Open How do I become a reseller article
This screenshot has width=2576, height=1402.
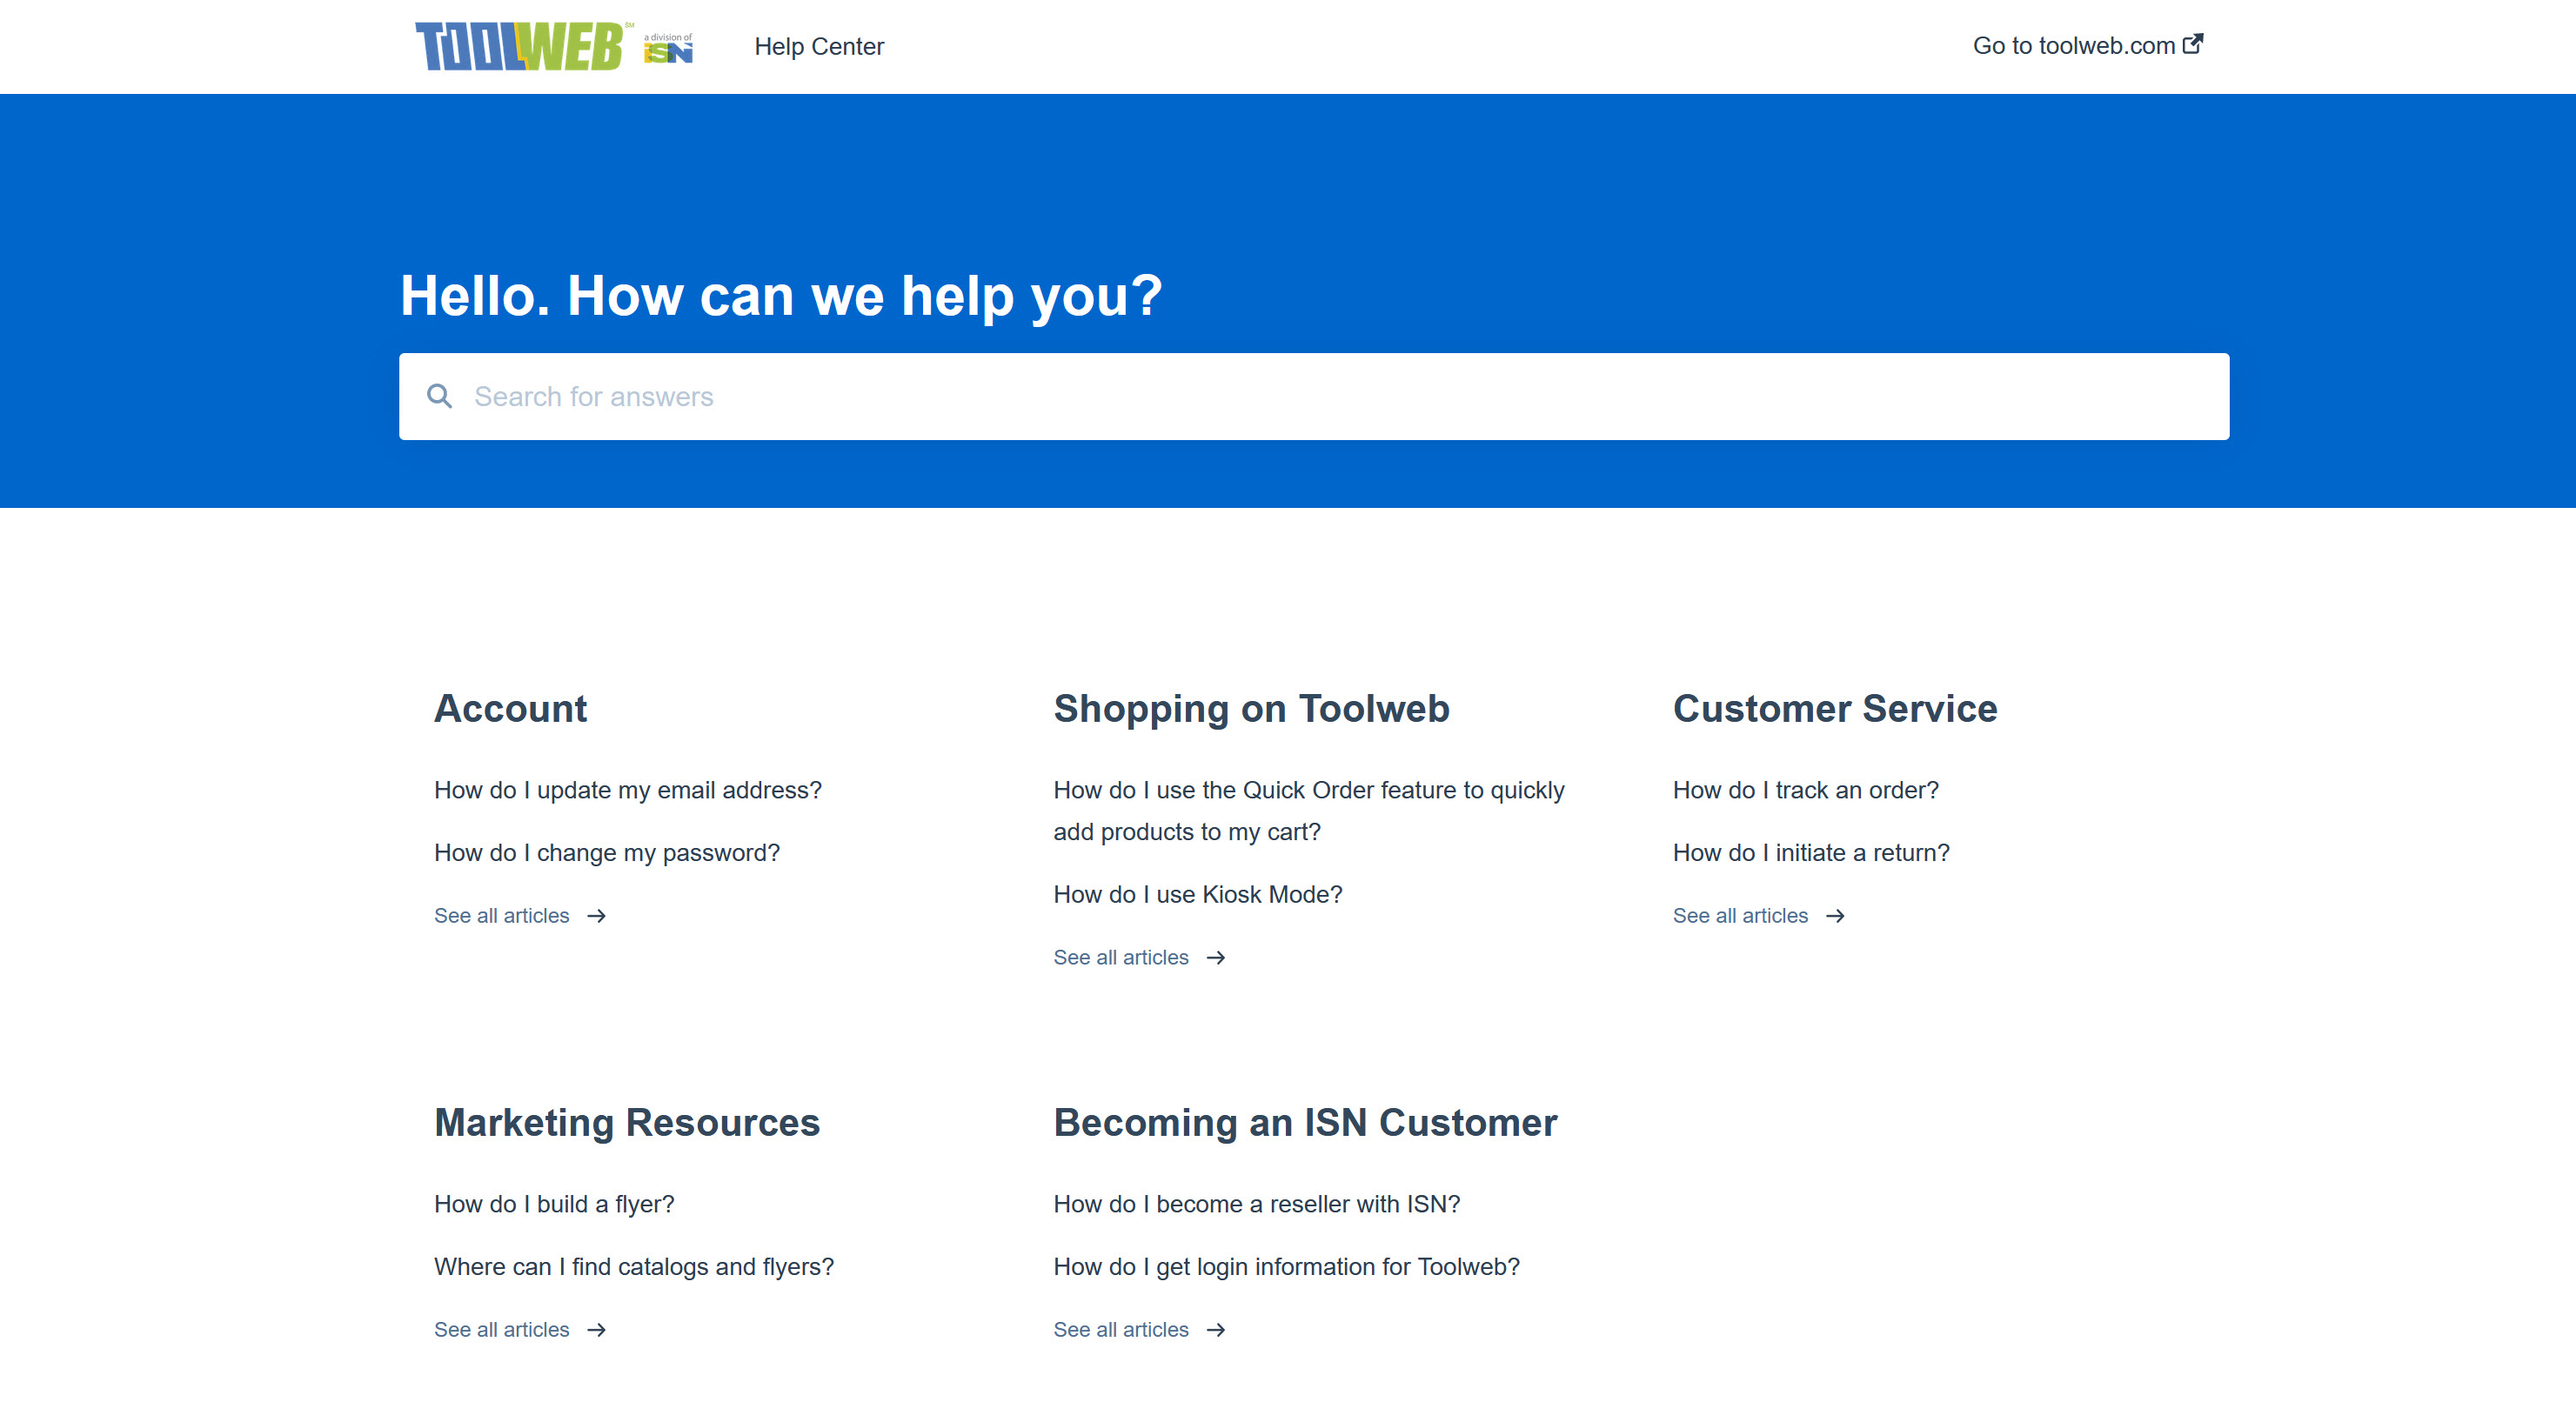(1256, 1204)
